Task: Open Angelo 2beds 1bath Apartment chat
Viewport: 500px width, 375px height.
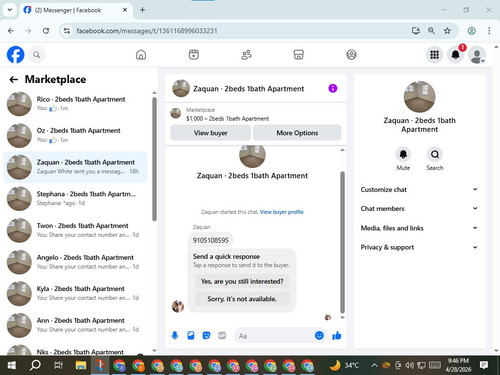Action: [x=75, y=262]
